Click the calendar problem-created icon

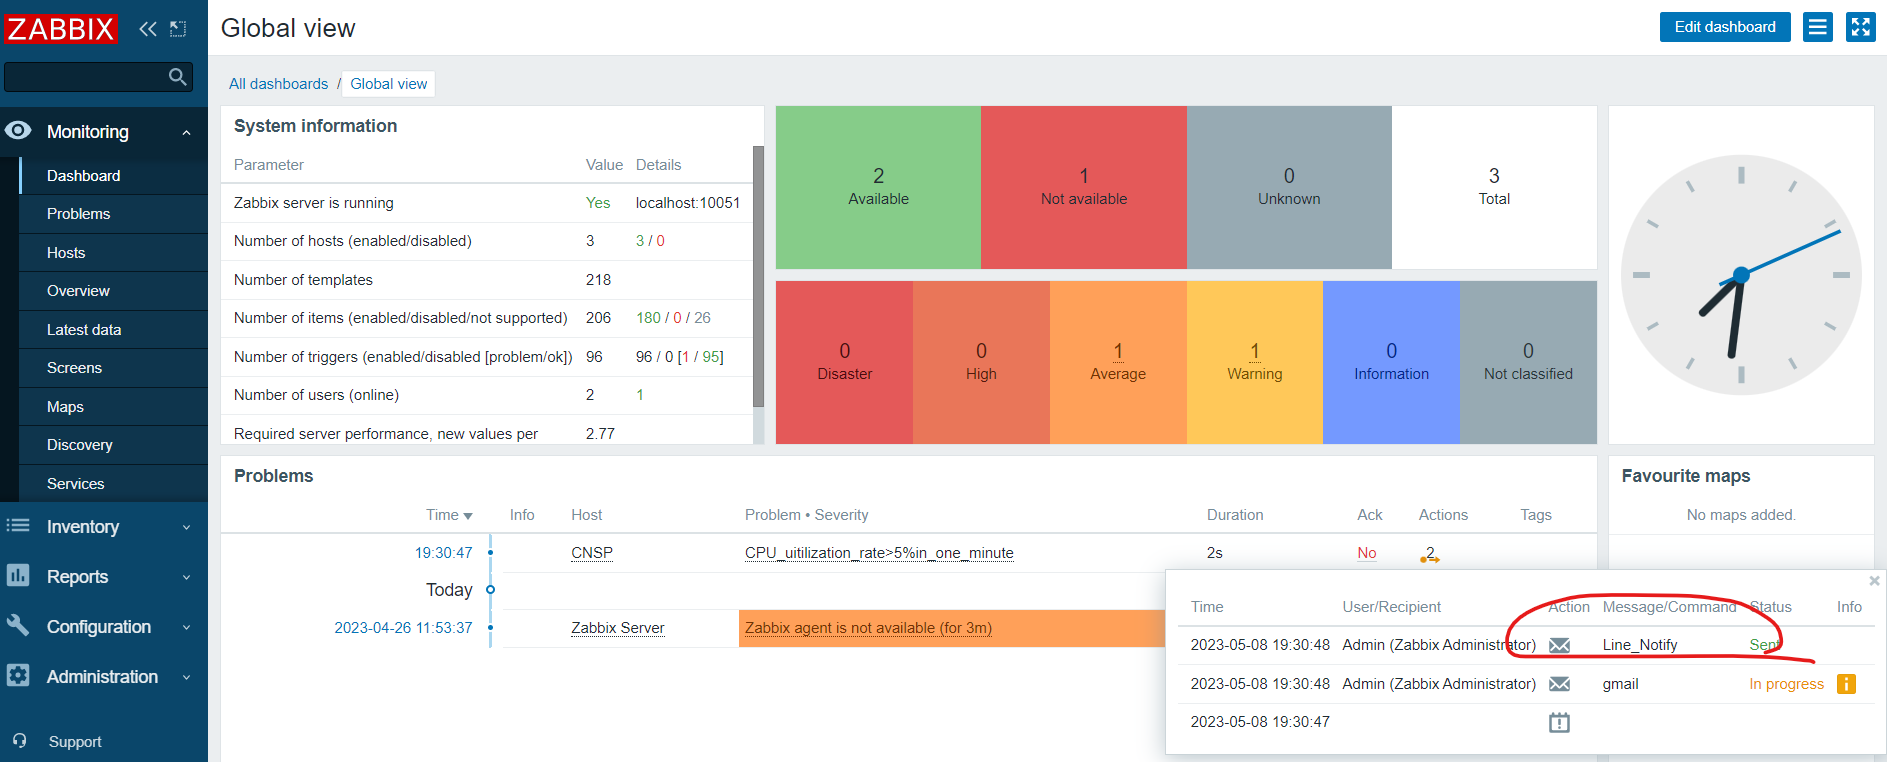click(x=1559, y=722)
